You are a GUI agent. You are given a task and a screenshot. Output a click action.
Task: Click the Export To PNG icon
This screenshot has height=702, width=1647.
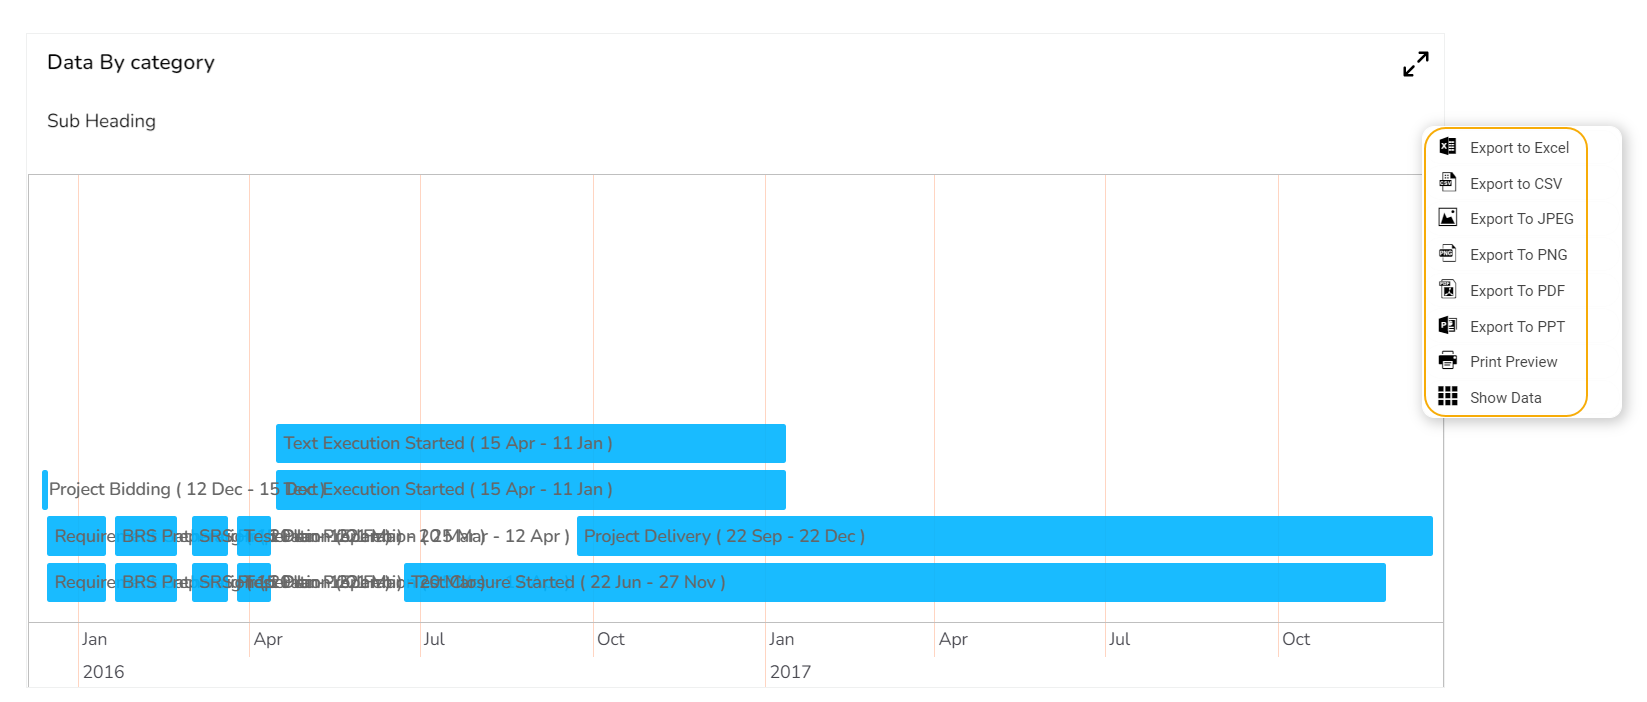click(x=1447, y=254)
